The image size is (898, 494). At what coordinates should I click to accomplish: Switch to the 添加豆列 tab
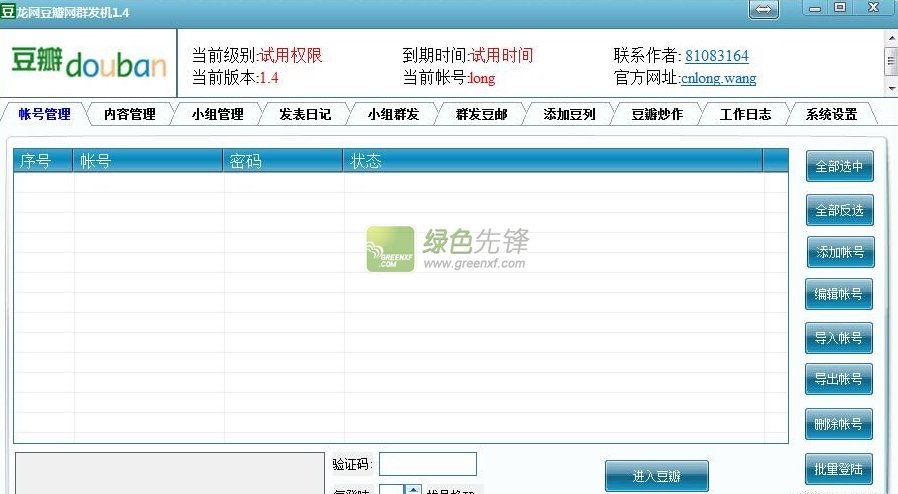pos(569,114)
